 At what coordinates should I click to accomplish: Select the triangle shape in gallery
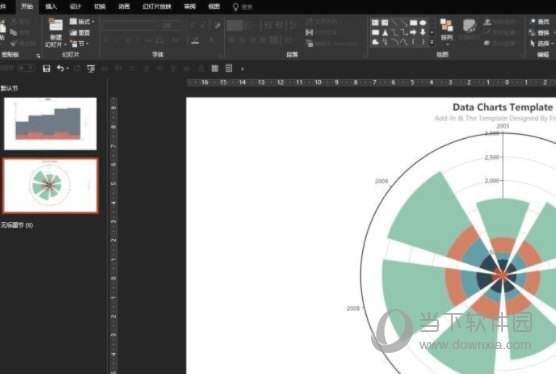pyautogui.click(x=385, y=33)
